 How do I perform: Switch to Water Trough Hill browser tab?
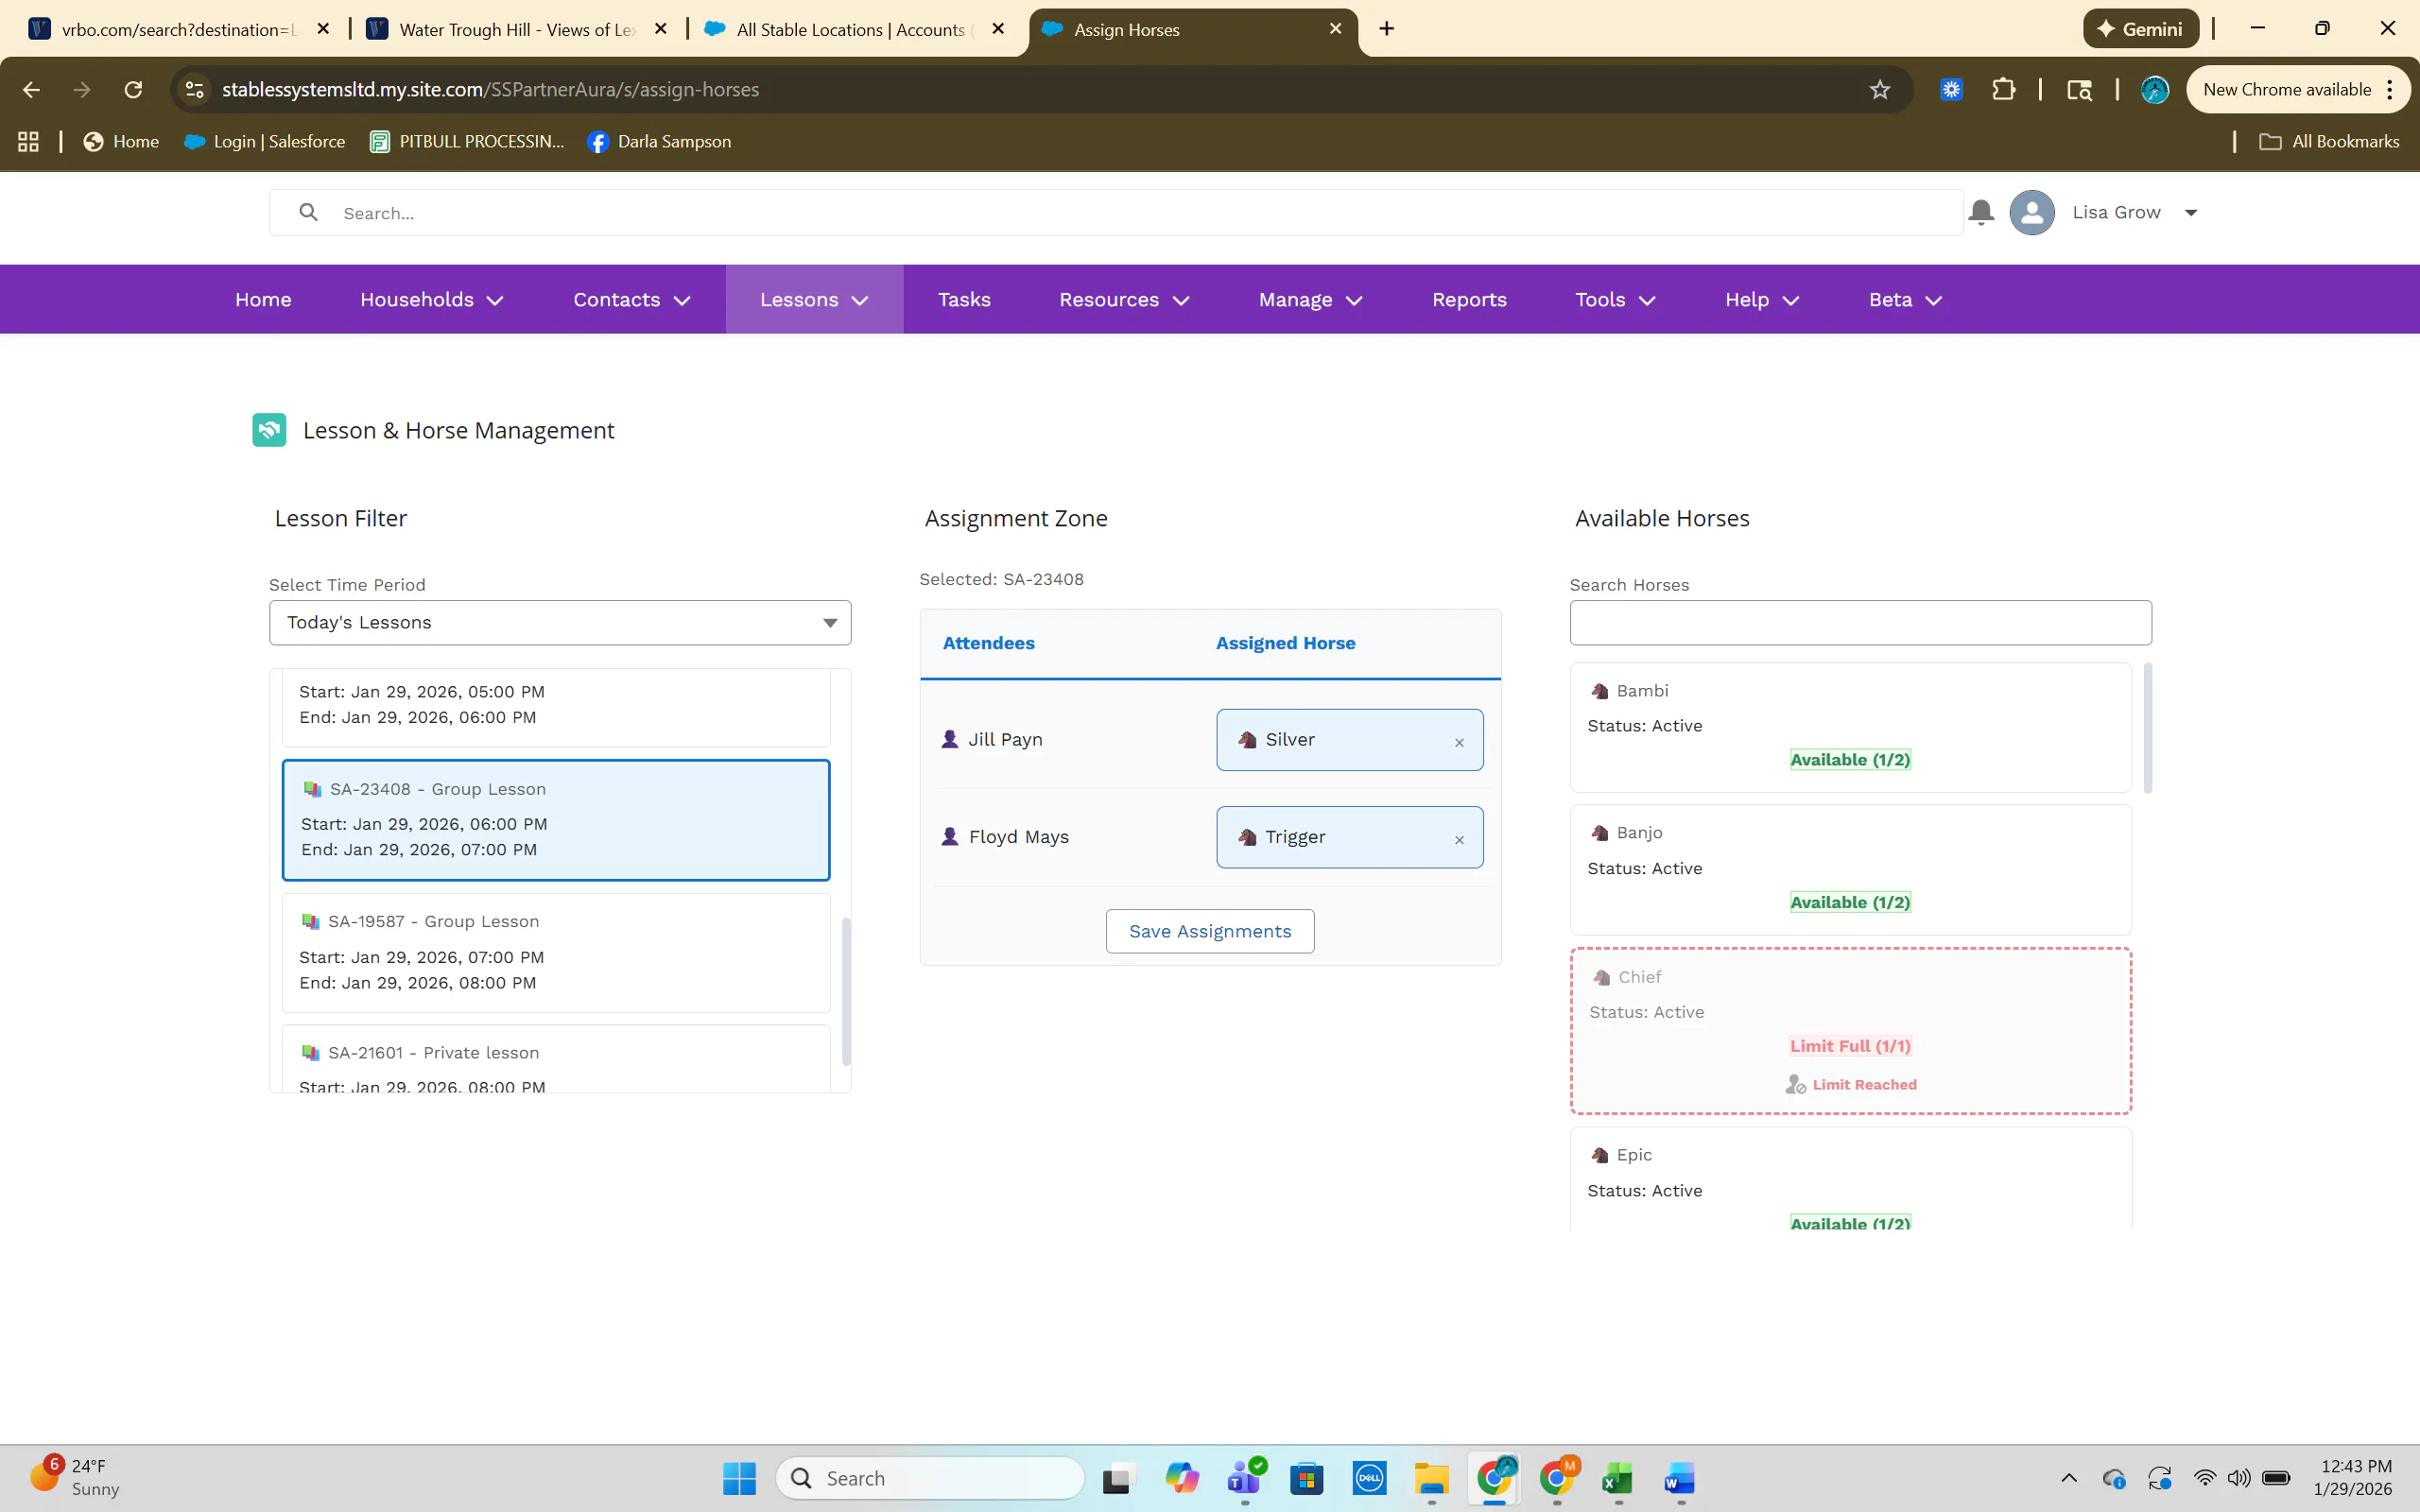517,29
